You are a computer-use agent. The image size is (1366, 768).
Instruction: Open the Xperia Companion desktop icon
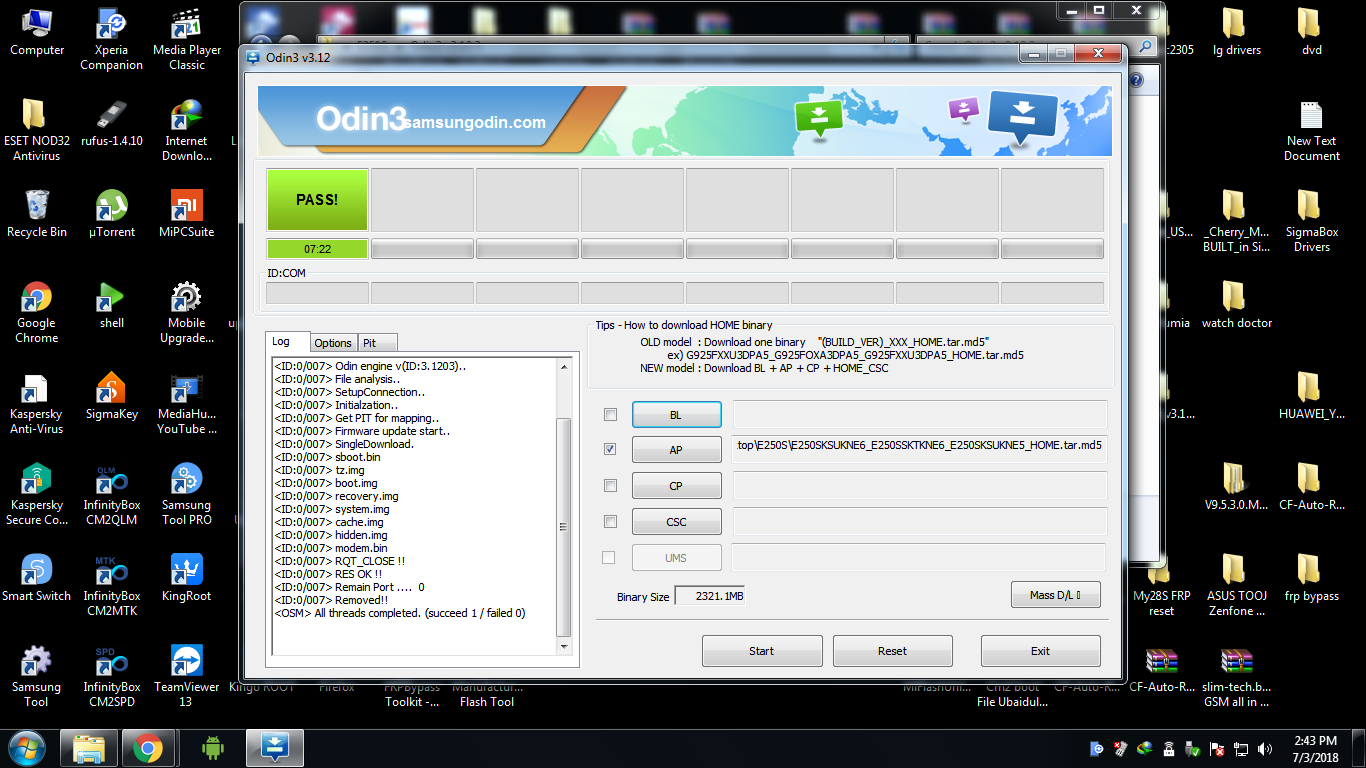click(x=111, y=40)
